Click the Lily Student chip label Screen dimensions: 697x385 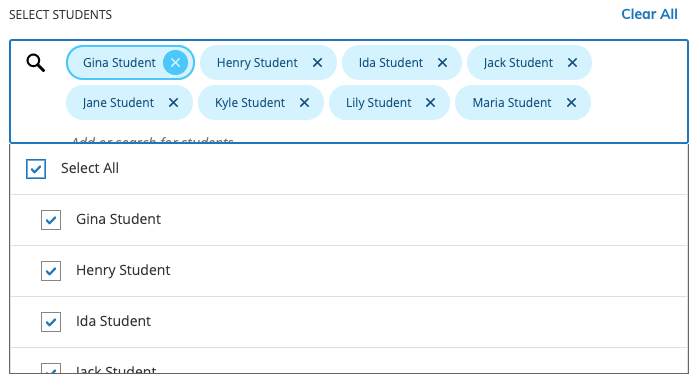(379, 103)
